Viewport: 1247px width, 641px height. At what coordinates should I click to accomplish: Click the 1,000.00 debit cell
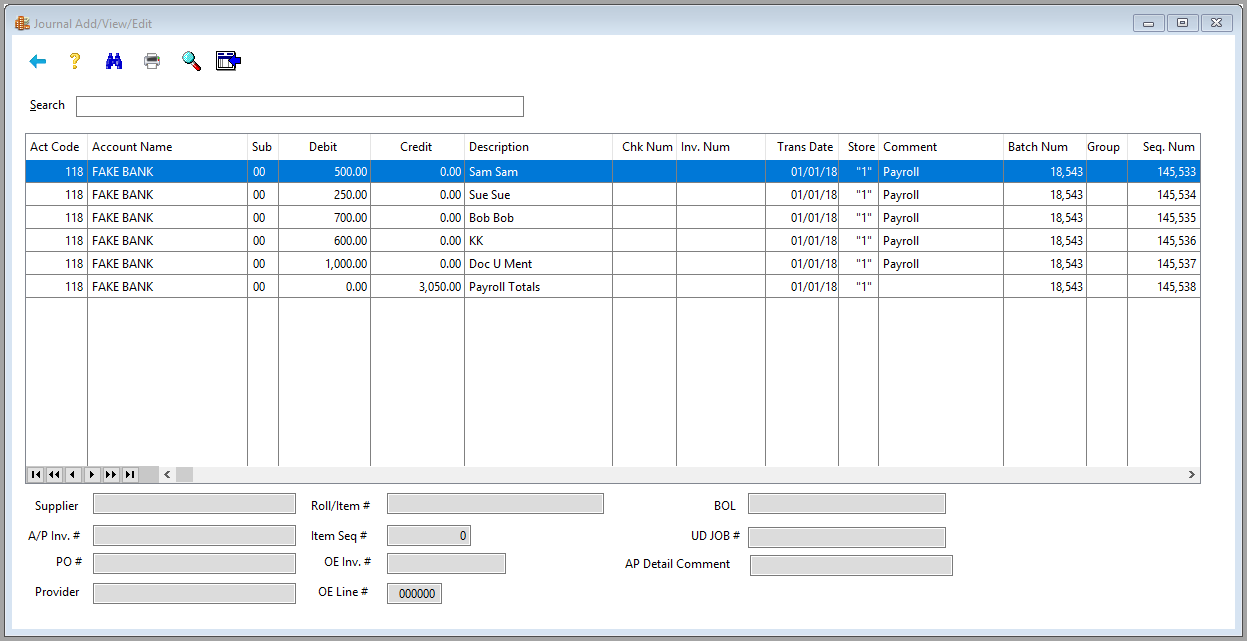325,264
